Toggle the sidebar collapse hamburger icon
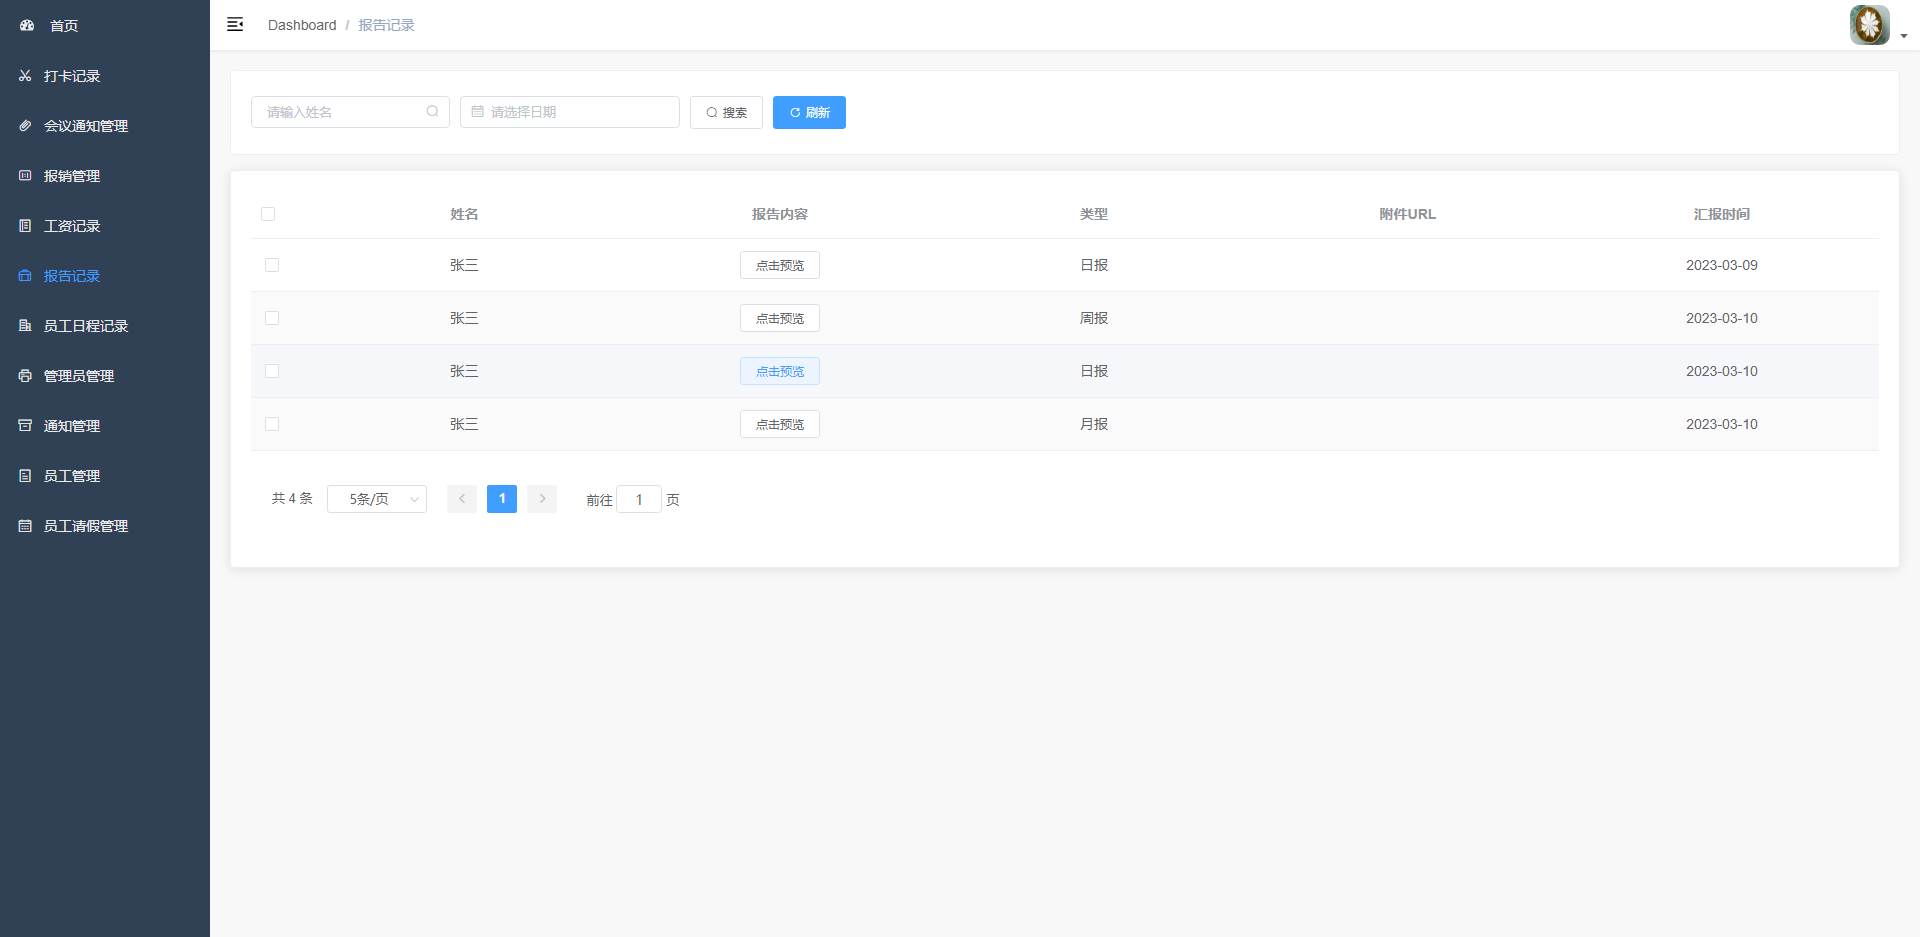This screenshot has width=1920, height=937. tap(235, 25)
